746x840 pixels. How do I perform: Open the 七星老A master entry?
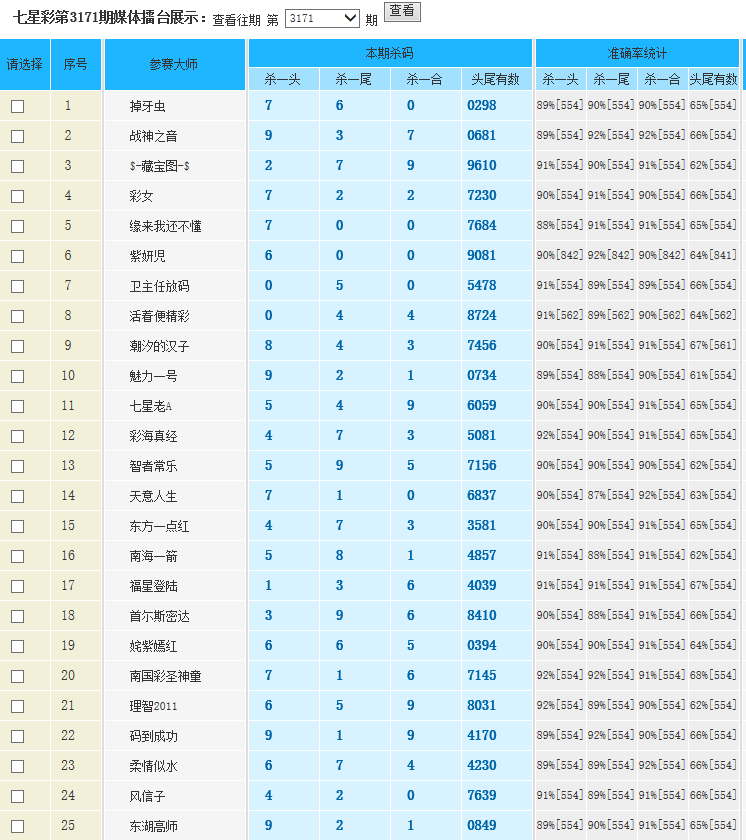click(x=151, y=406)
